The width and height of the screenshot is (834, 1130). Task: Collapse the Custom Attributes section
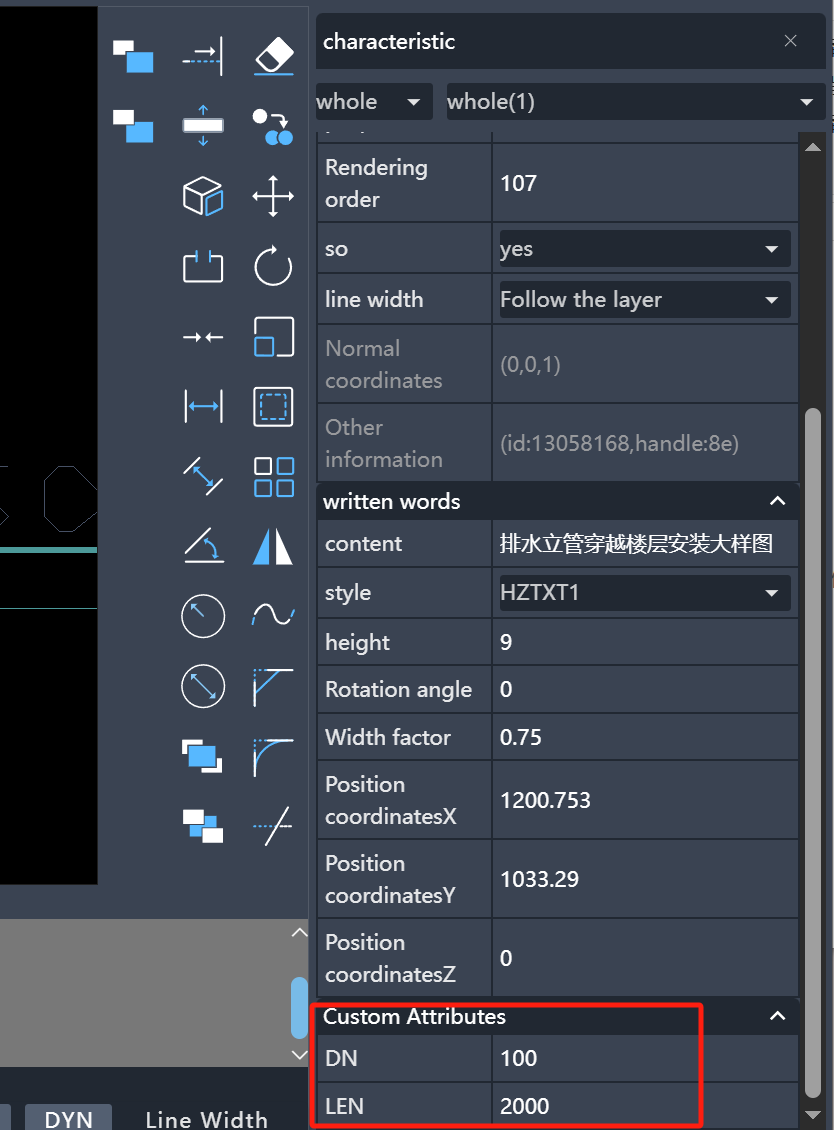777,1016
